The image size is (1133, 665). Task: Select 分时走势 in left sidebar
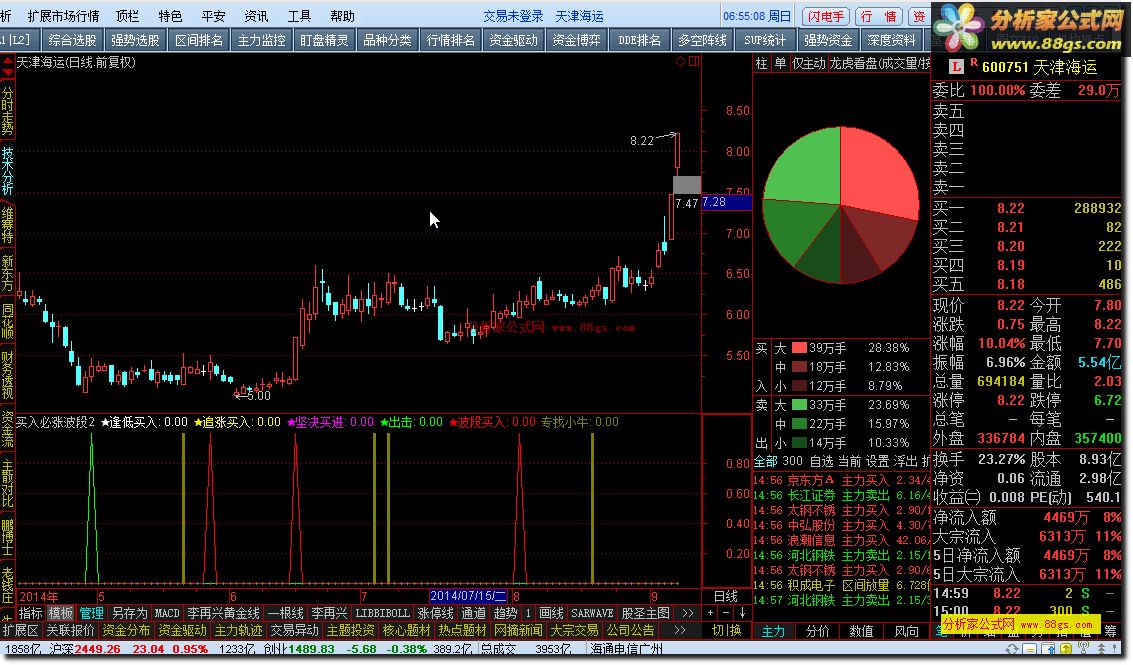pyautogui.click(x=7, y=111)
